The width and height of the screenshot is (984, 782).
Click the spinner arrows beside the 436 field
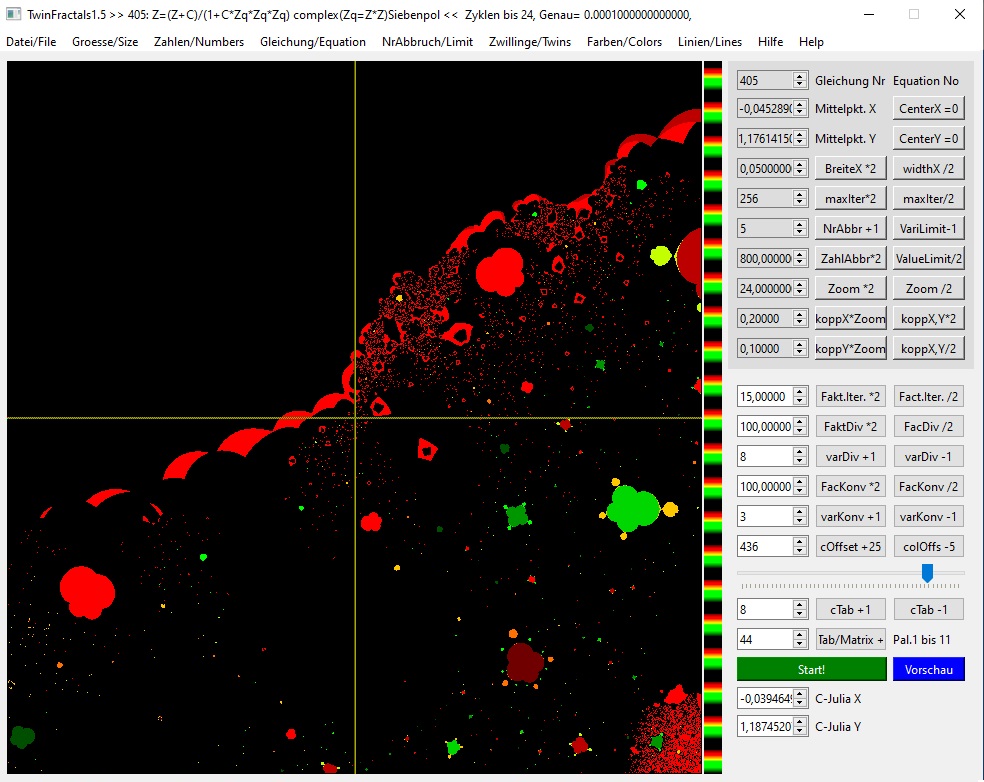point(800,547)
